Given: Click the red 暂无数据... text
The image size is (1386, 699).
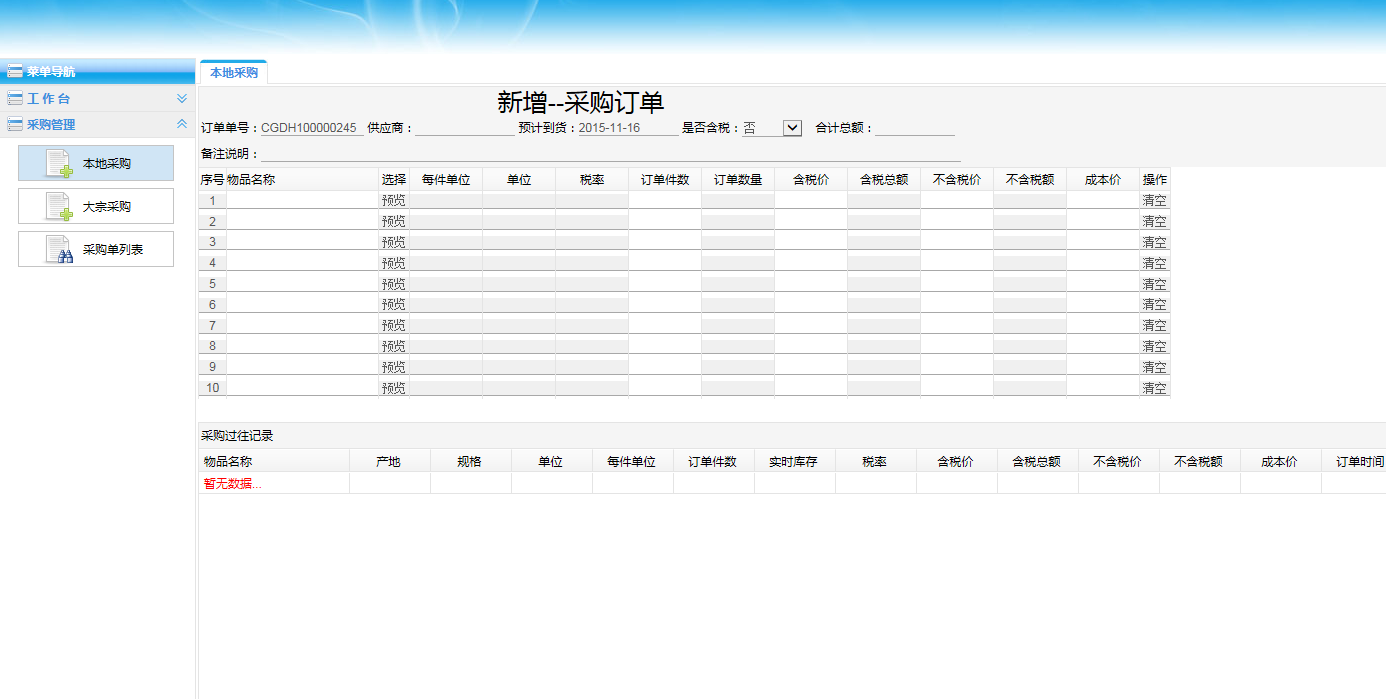Looking at the screenshot, I should 233,483.
